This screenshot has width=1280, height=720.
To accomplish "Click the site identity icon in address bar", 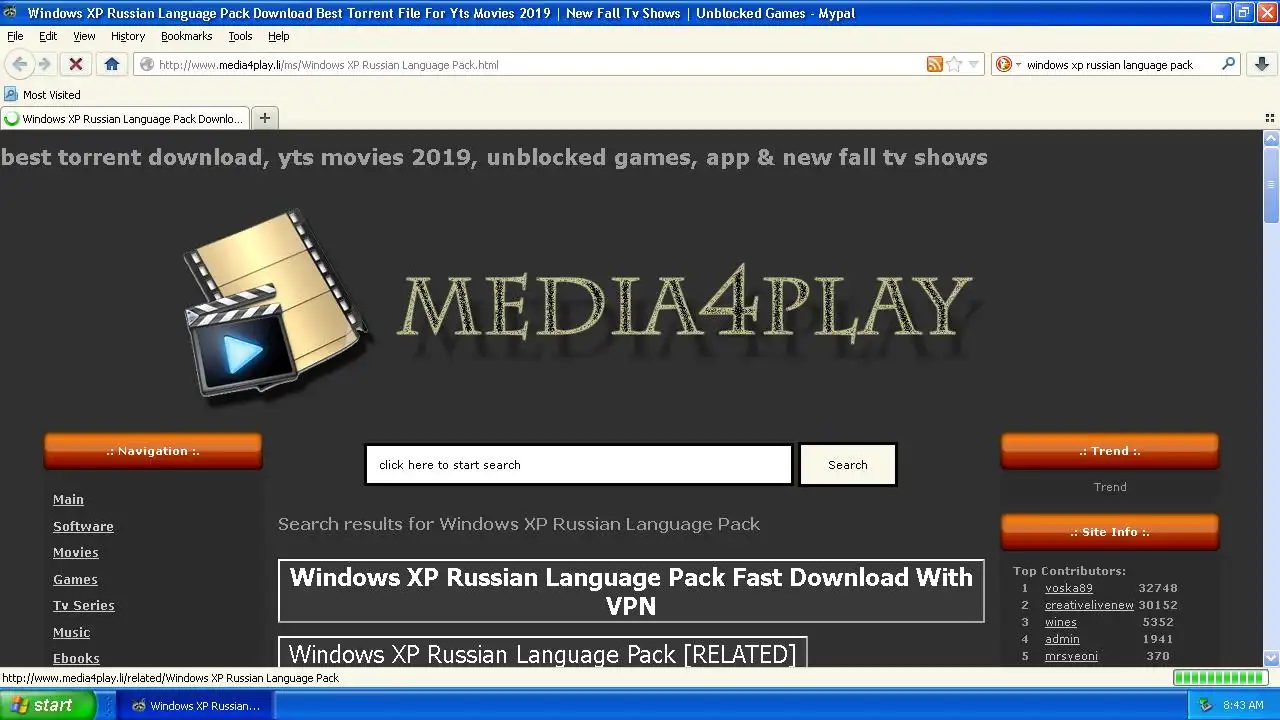I will (147, 64).
